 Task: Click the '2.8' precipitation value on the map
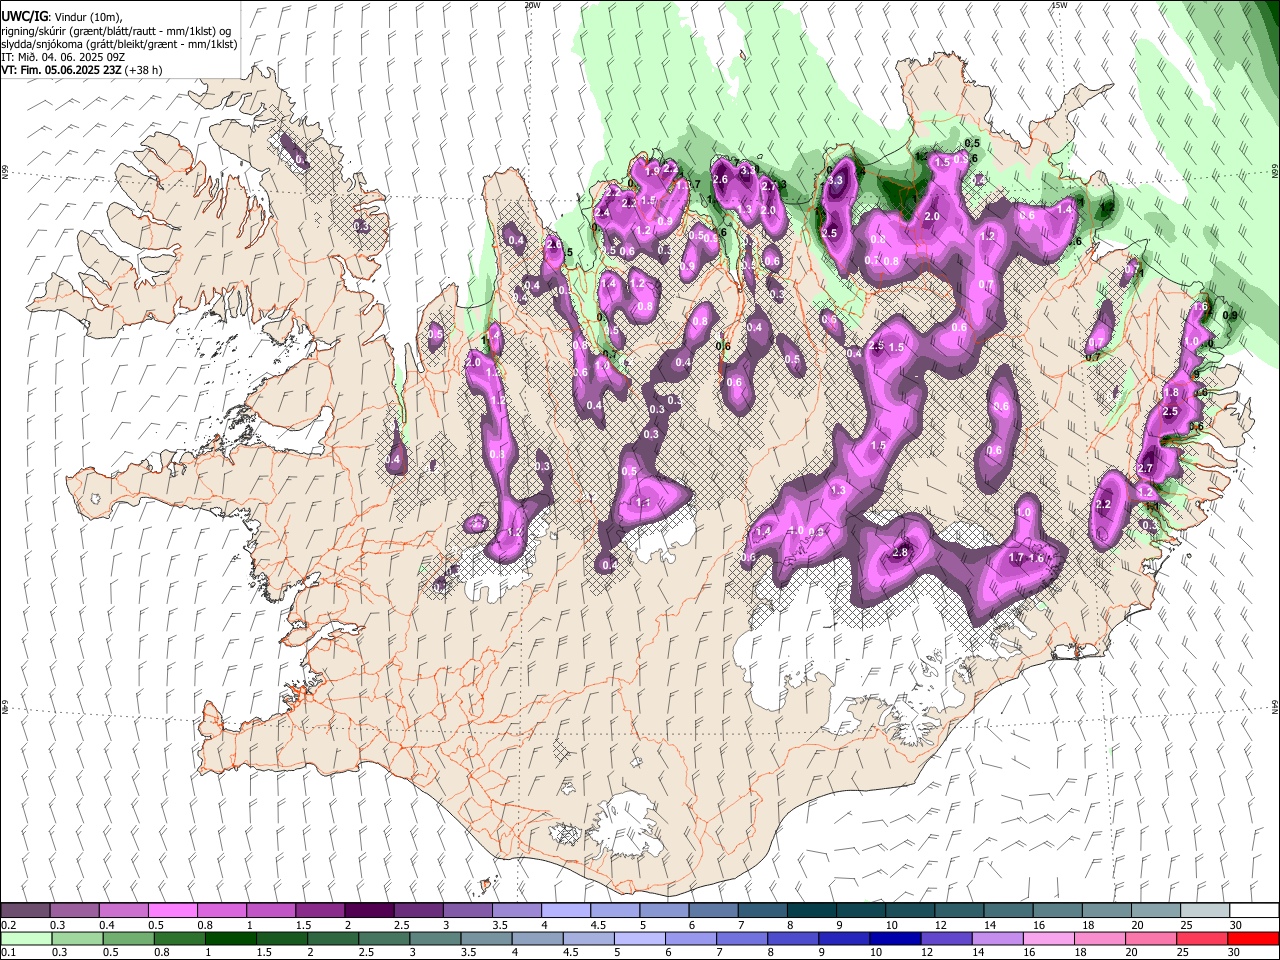coord(900,553)
